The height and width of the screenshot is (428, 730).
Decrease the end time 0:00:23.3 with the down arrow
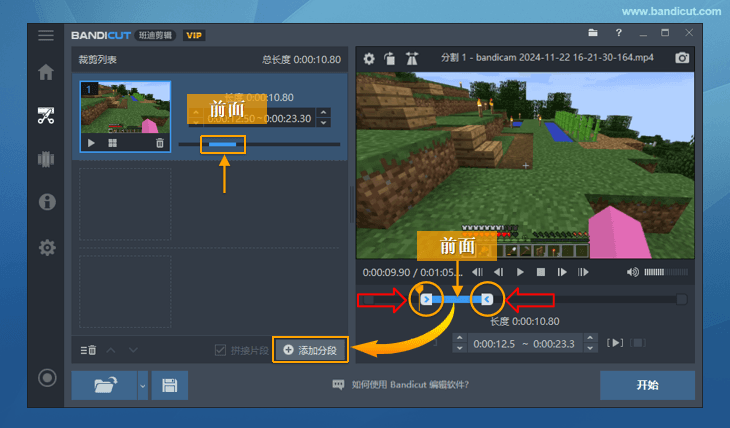590,348
